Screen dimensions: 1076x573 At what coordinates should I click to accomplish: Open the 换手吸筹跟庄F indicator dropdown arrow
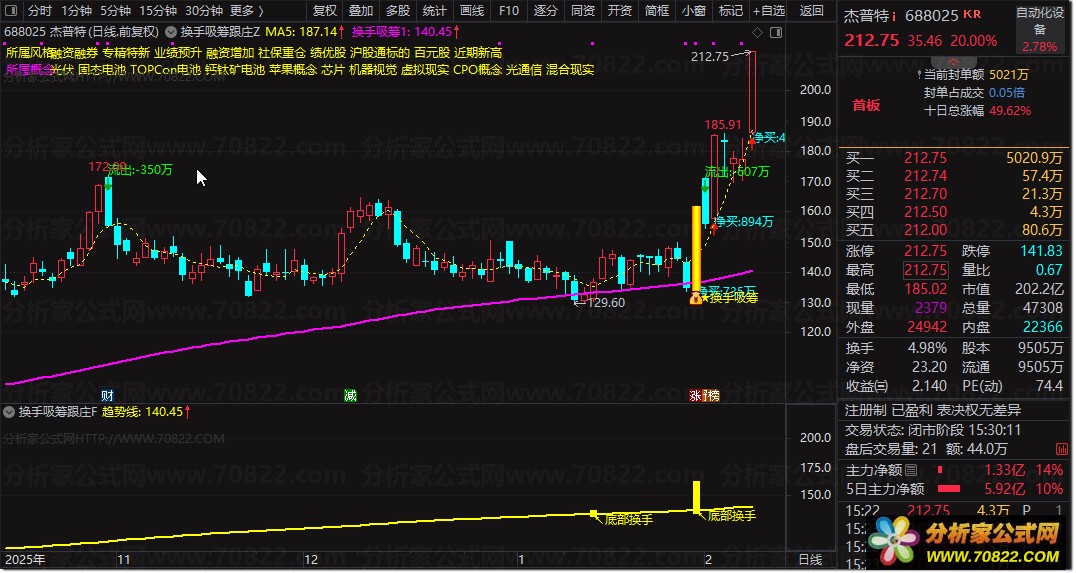pos(9,412)
